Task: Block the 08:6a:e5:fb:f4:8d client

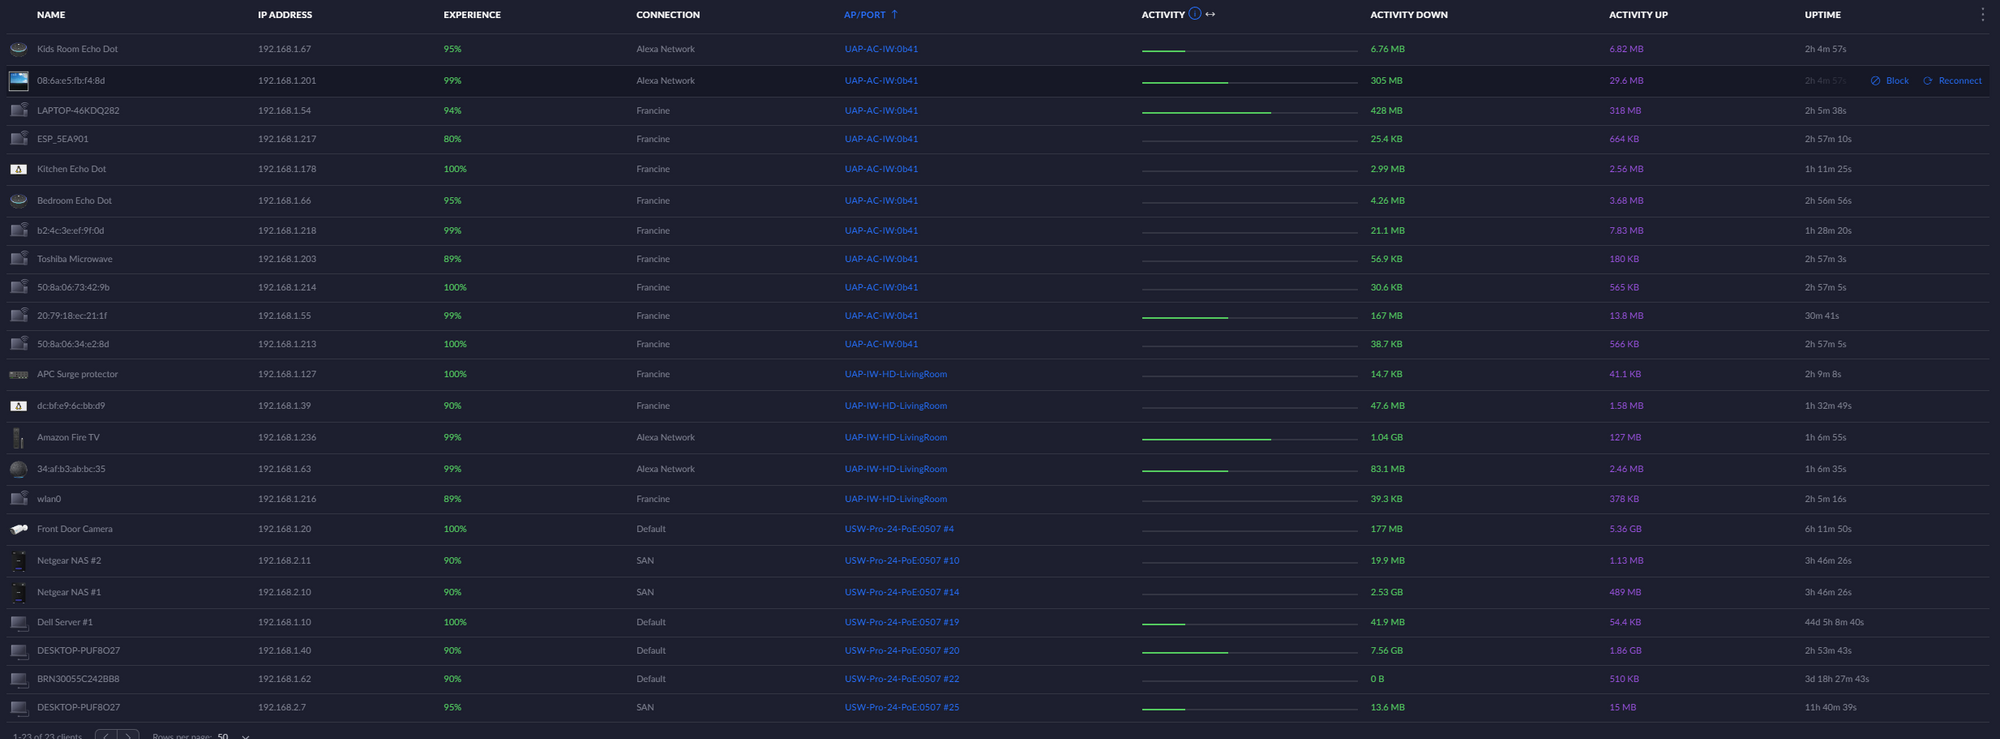Action: click(1890, 81)
